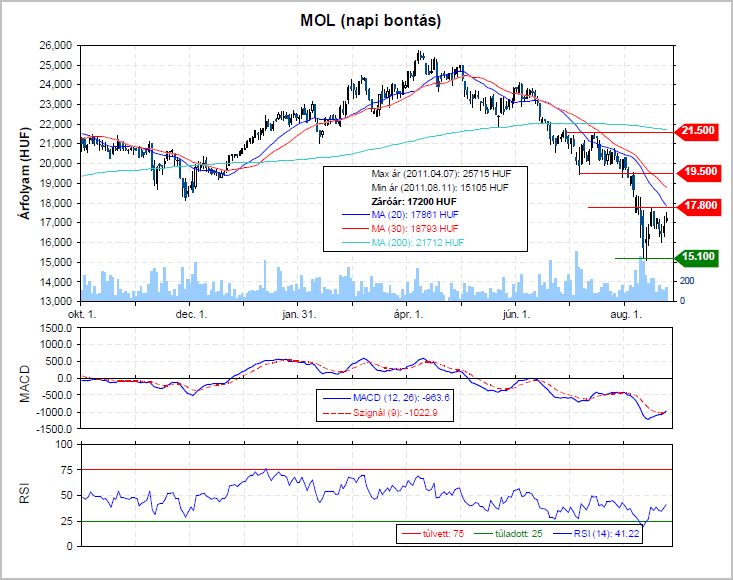
Task: Click the 18,000 price axis label
Action: pos(56,203)
